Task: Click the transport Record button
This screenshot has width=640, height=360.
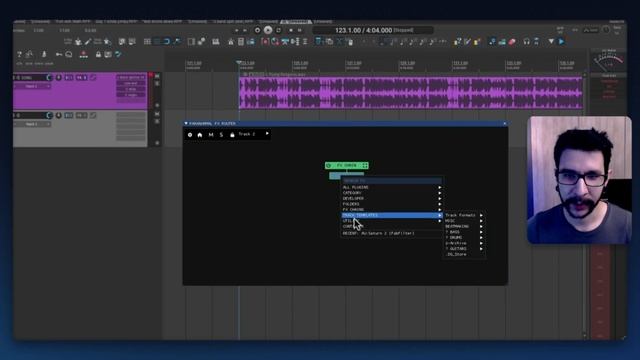Action: pos(257,30)
